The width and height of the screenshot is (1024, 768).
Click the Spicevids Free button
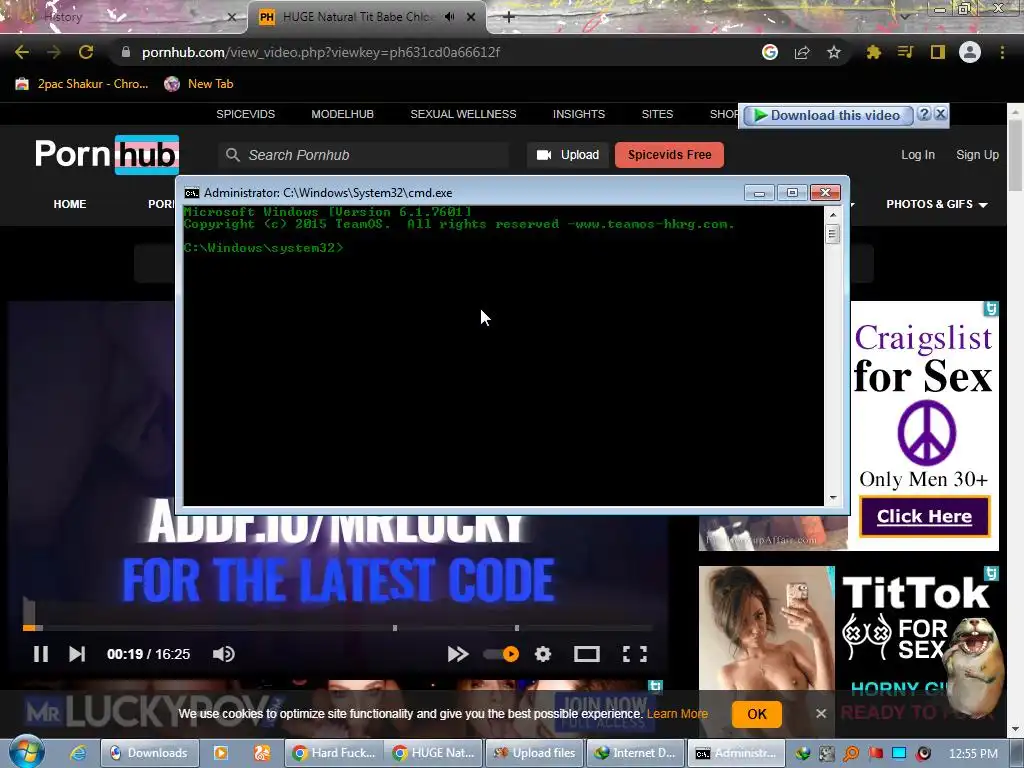pos(669,155)
